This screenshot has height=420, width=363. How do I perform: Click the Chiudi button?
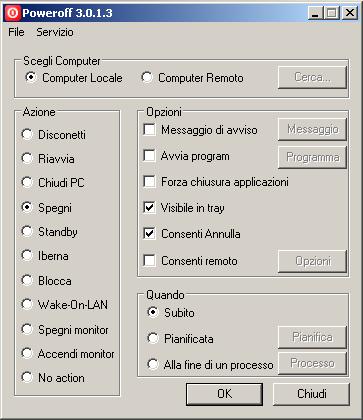click(311, 394)
